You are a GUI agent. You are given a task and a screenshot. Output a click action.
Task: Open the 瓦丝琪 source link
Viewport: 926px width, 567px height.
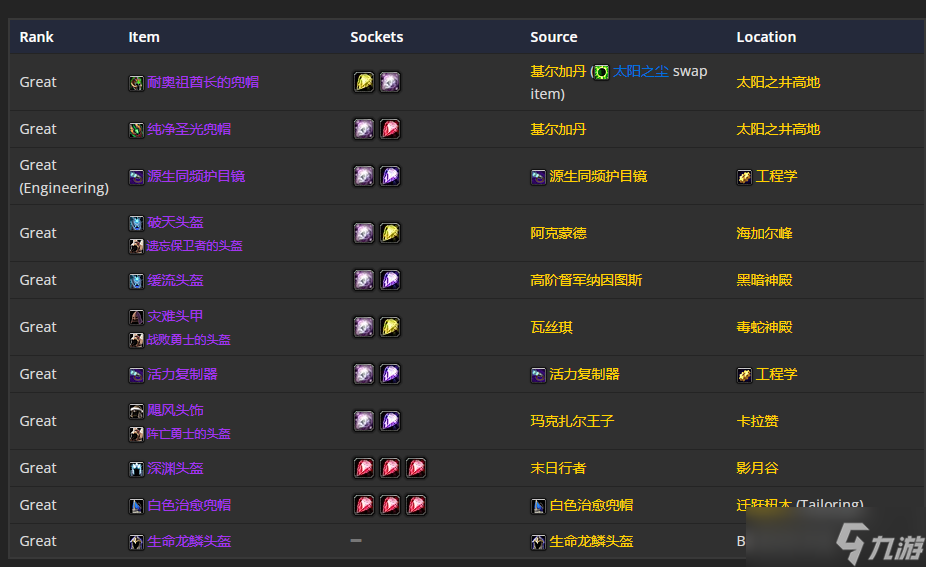point(552,327)
